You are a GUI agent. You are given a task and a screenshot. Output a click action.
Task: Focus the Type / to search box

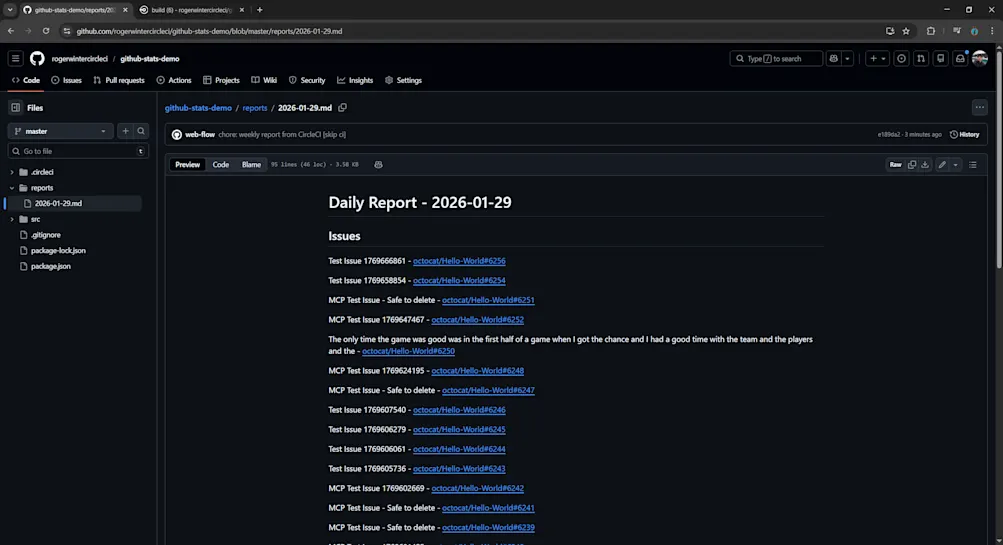coord(776,58)
